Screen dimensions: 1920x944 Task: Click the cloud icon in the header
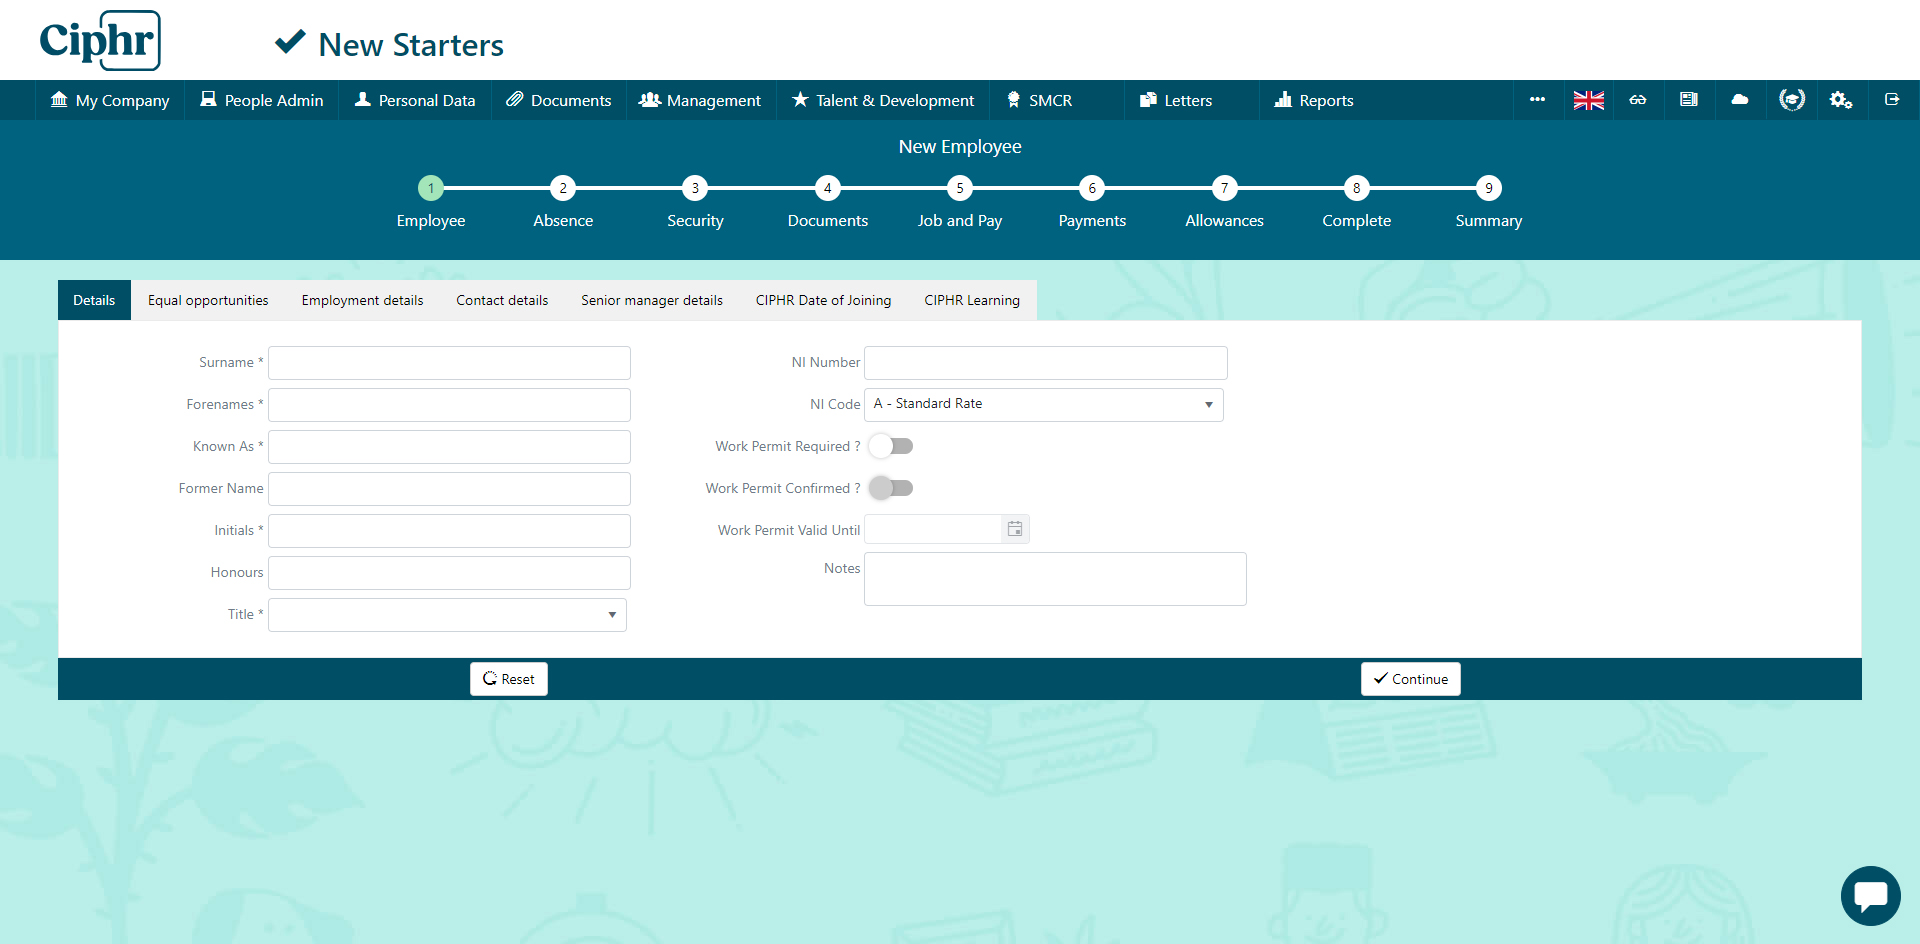coord(1740,100)
